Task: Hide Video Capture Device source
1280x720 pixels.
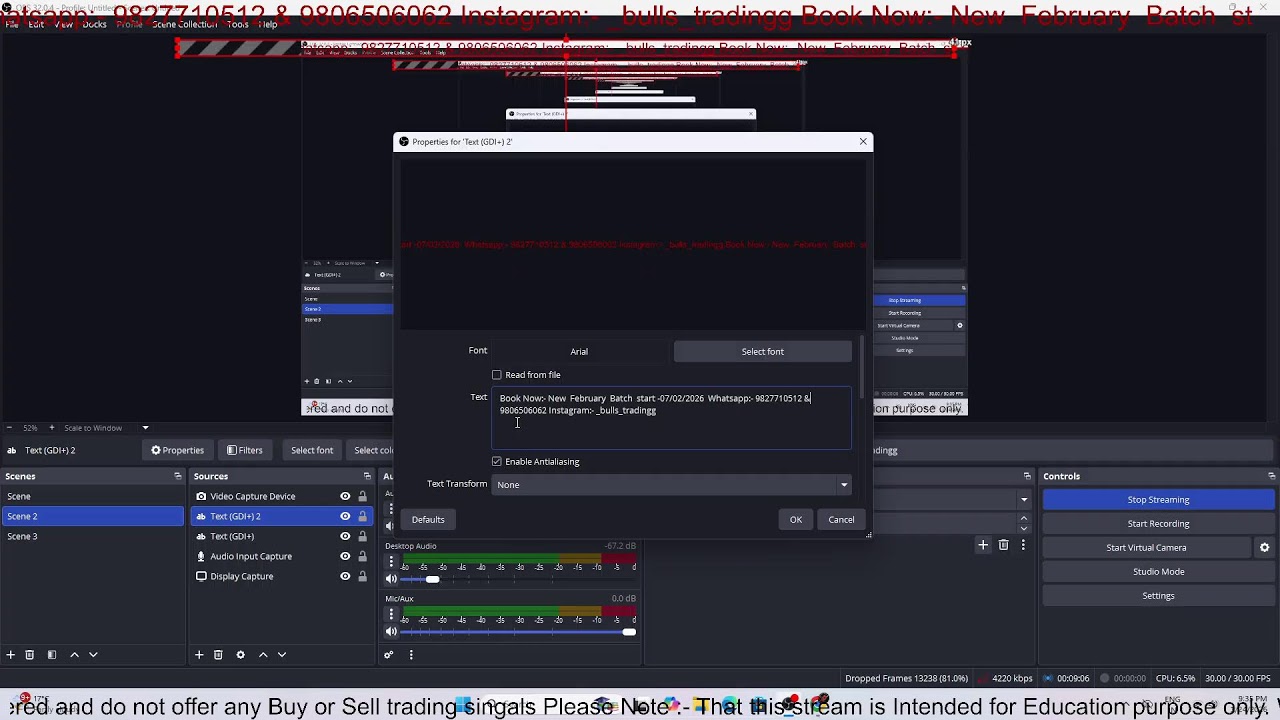Action: [345, 496]
